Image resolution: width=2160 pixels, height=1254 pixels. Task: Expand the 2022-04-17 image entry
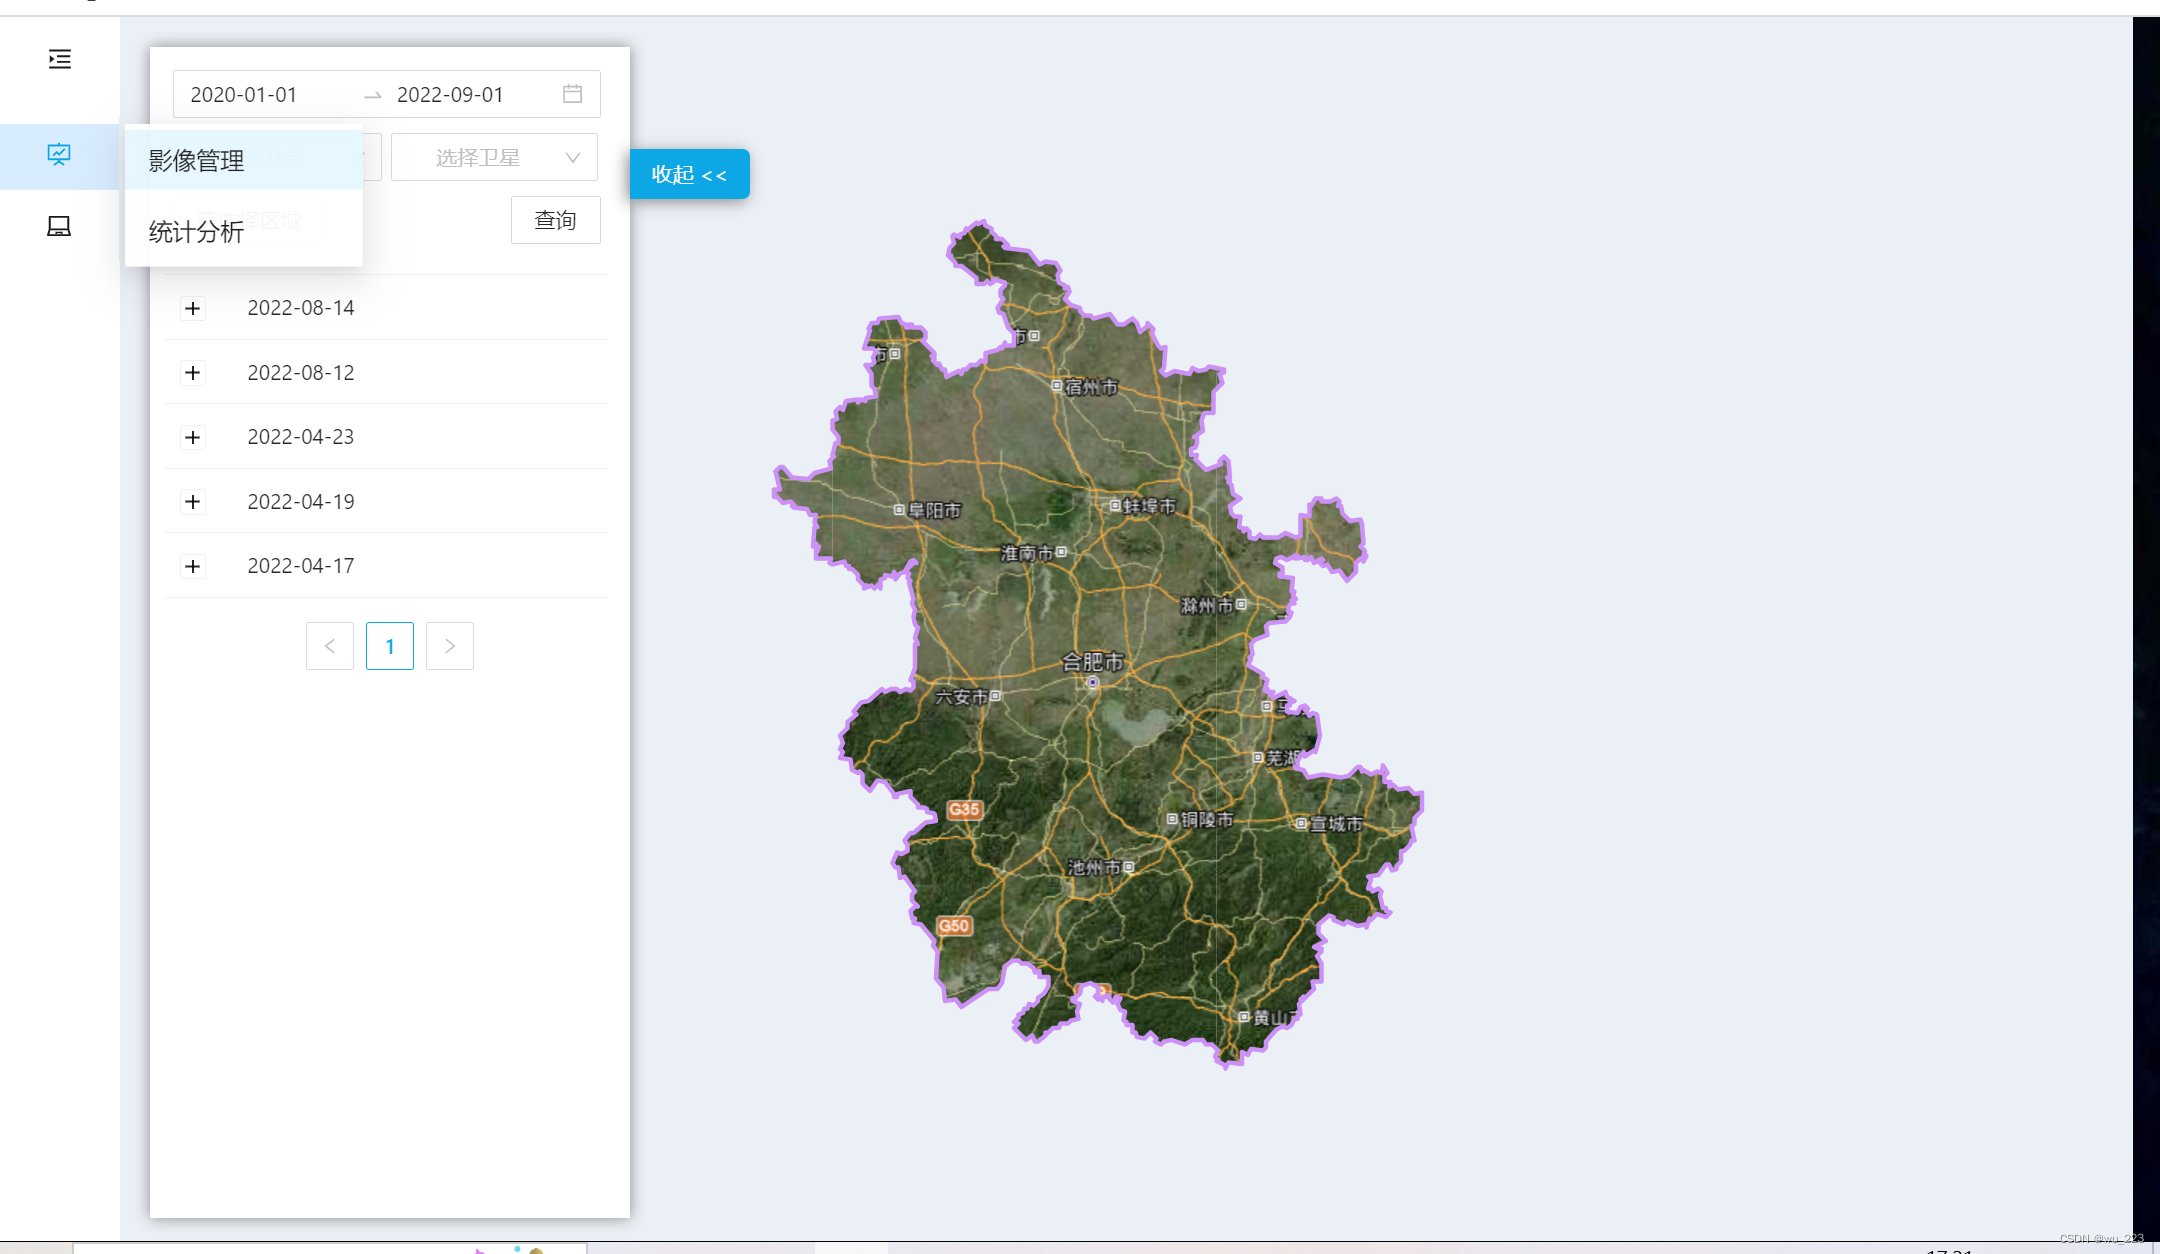point(192,566)
